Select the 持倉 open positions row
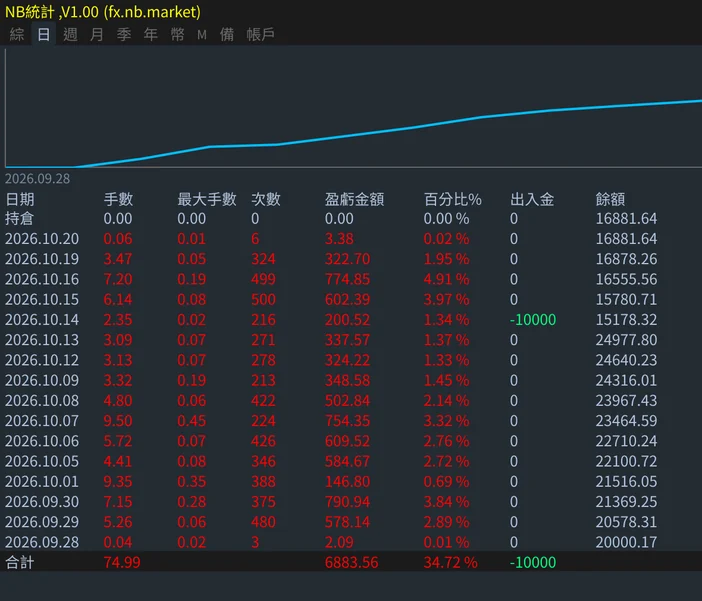Image resolution: width=702 pixels, height=601 pixels. (351, 219)
